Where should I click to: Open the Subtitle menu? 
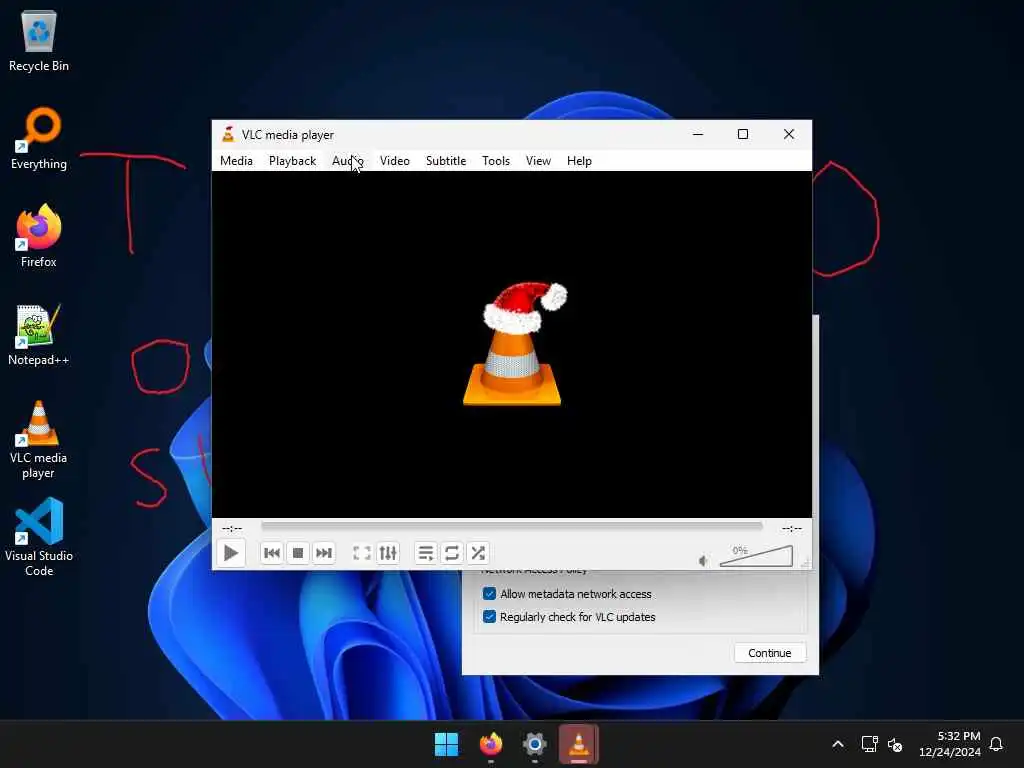tap(446, 161)
